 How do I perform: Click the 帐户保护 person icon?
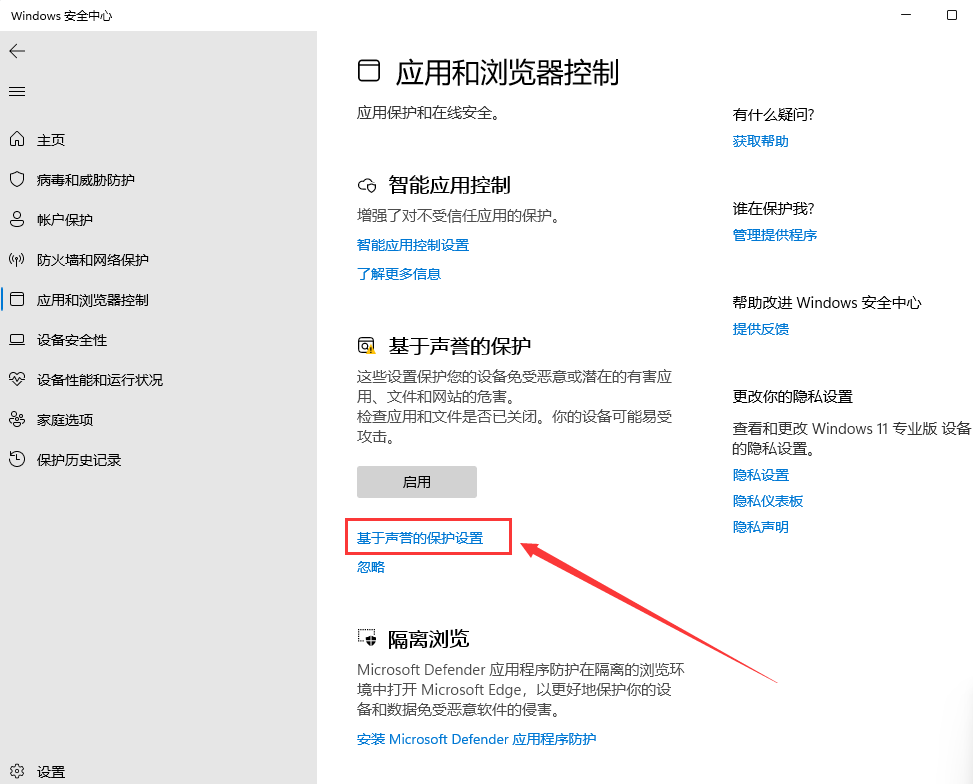pos(17,220)
